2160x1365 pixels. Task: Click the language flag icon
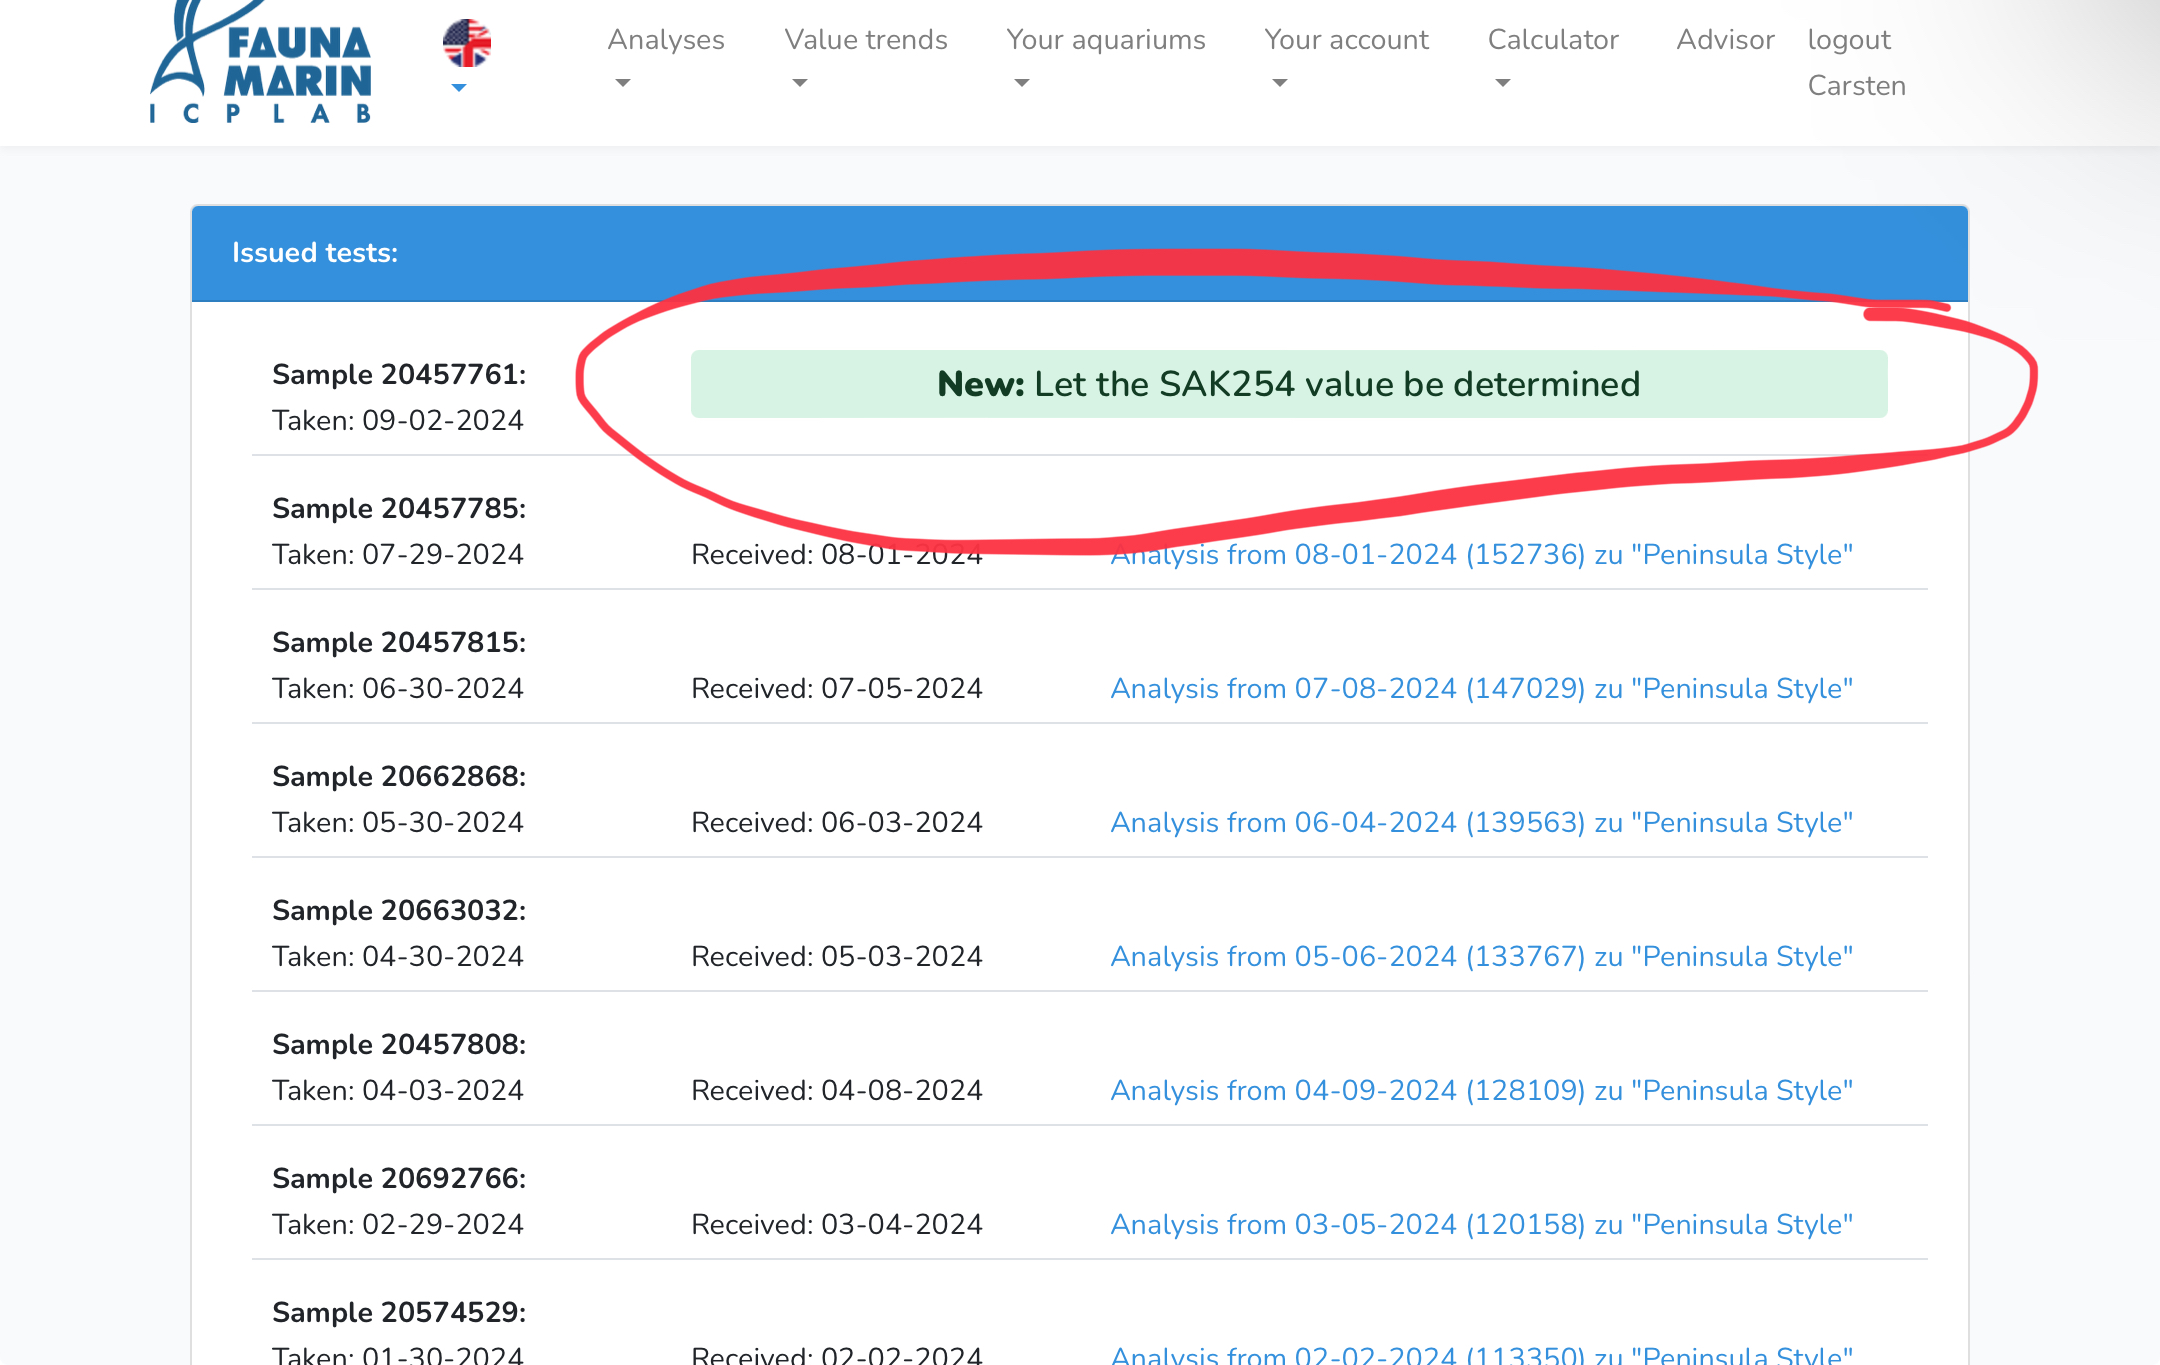[x=467, y=44]
